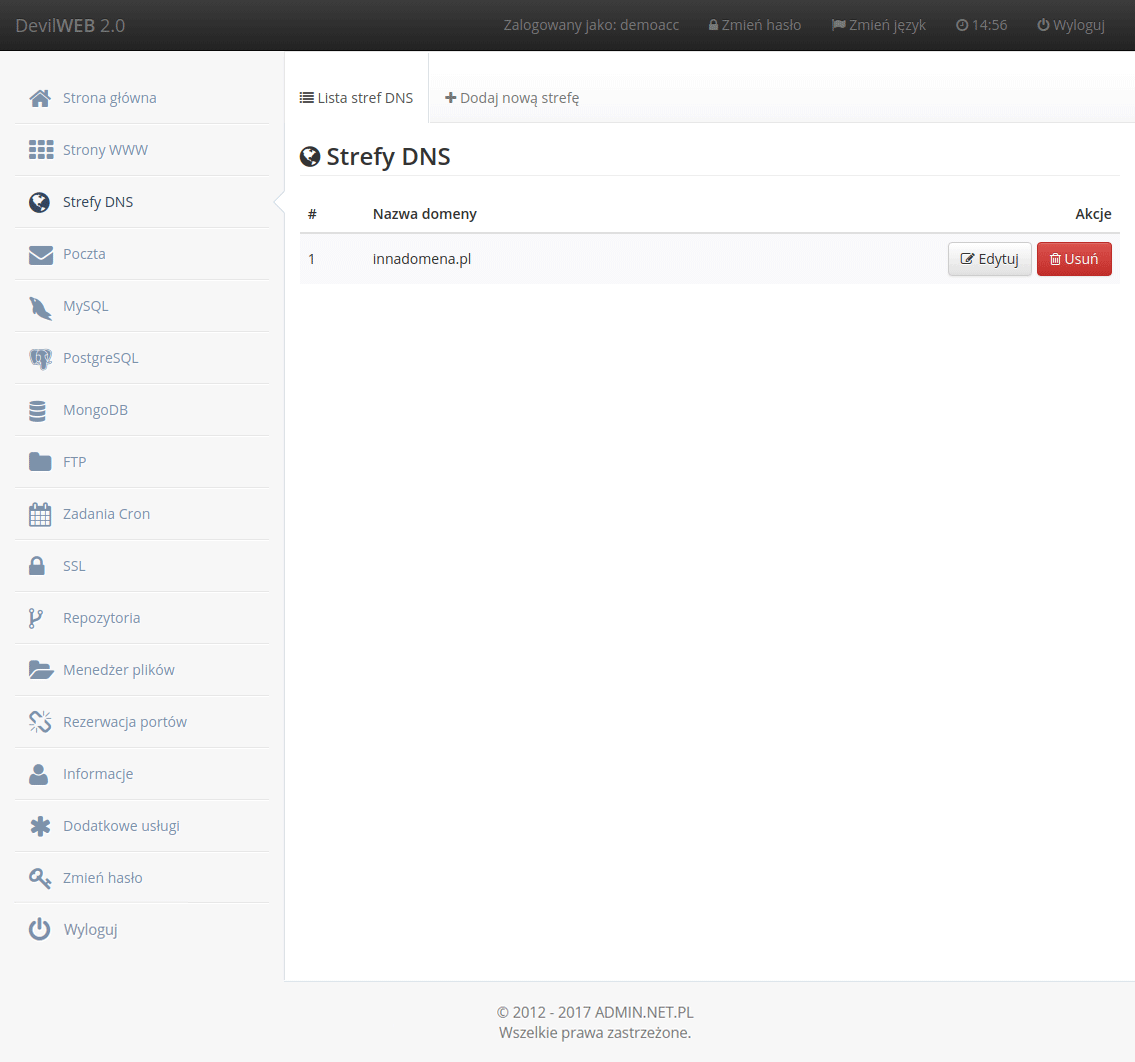Viewport: 1135px width, 1062px height.
Task: Switch to Lista stref DNS tab
Action: (357, 98)
